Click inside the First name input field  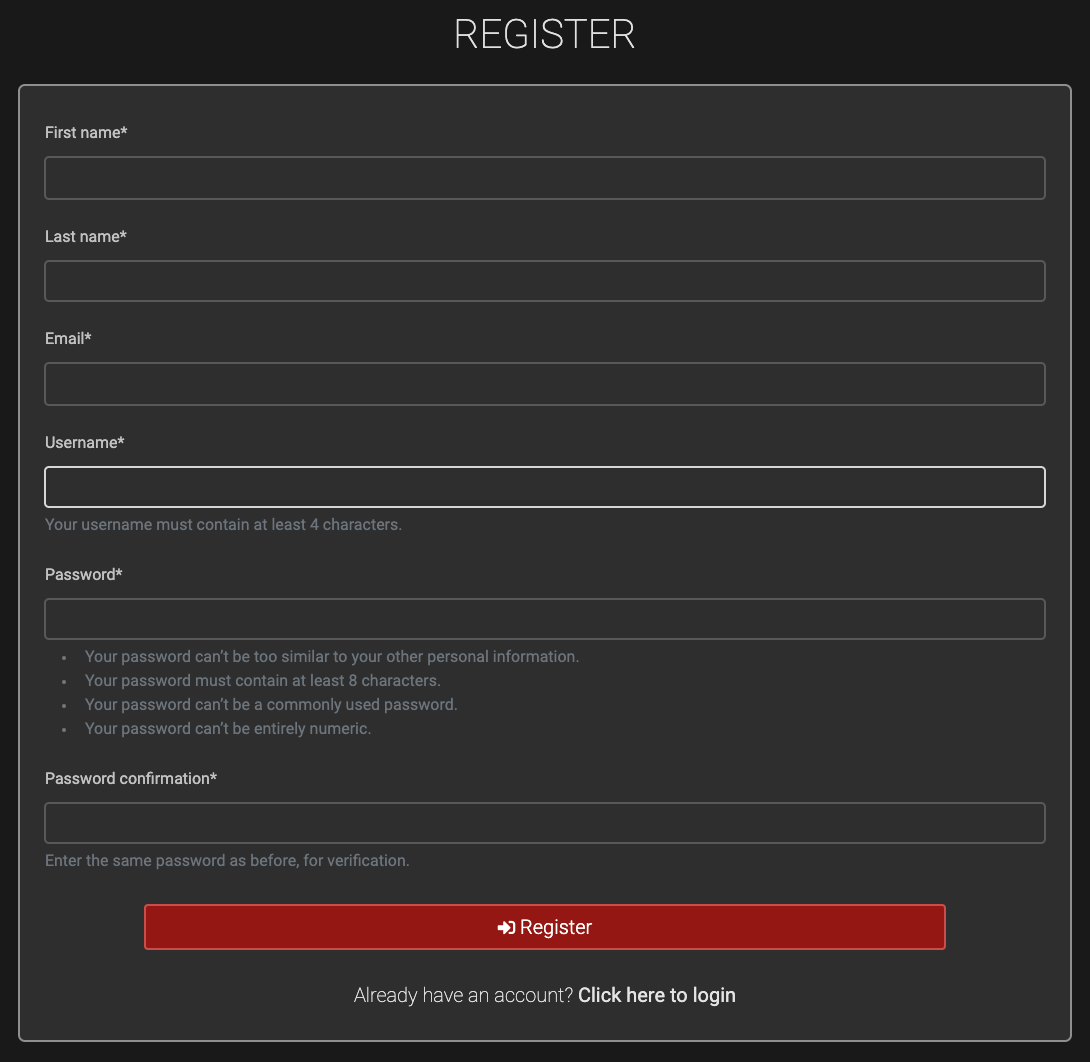click(x=545, y=177)
